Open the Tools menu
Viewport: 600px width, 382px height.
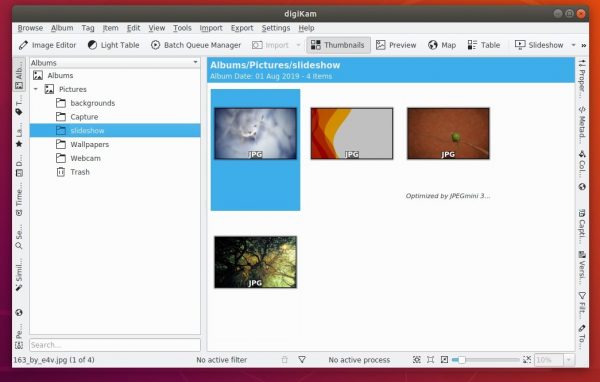(x=182, y=28)
